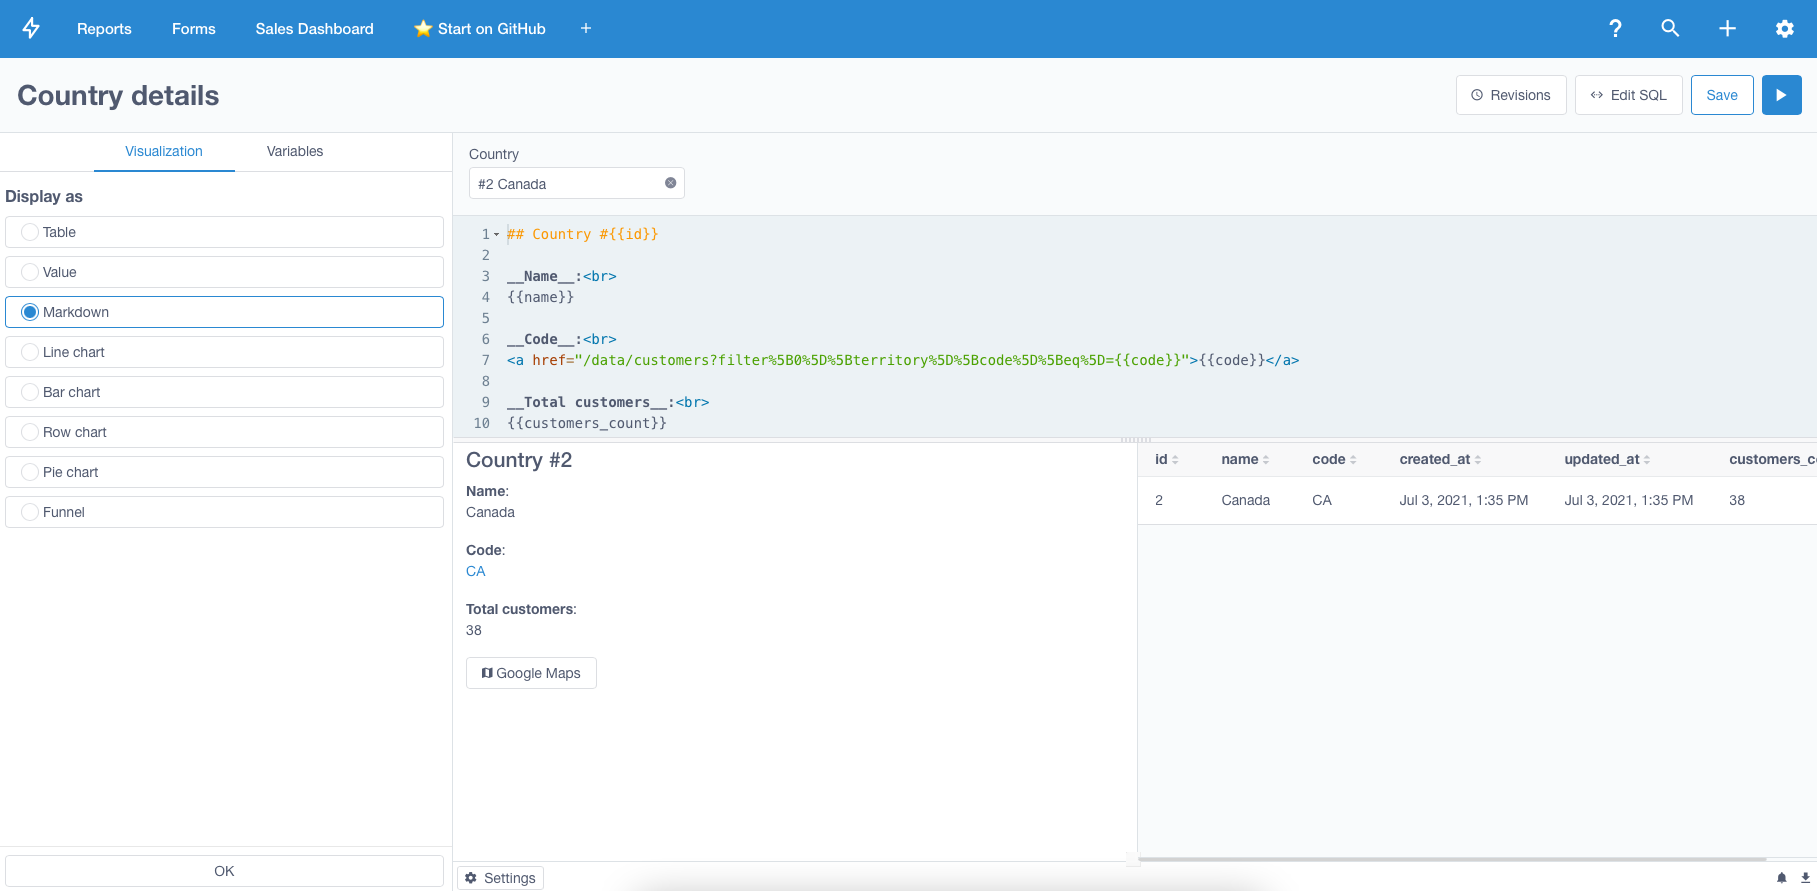This screenshot has width=1817, height=891.
Task: Click the editor pane resize handle
Action: pyautogui.click(x=1135, y=440)
